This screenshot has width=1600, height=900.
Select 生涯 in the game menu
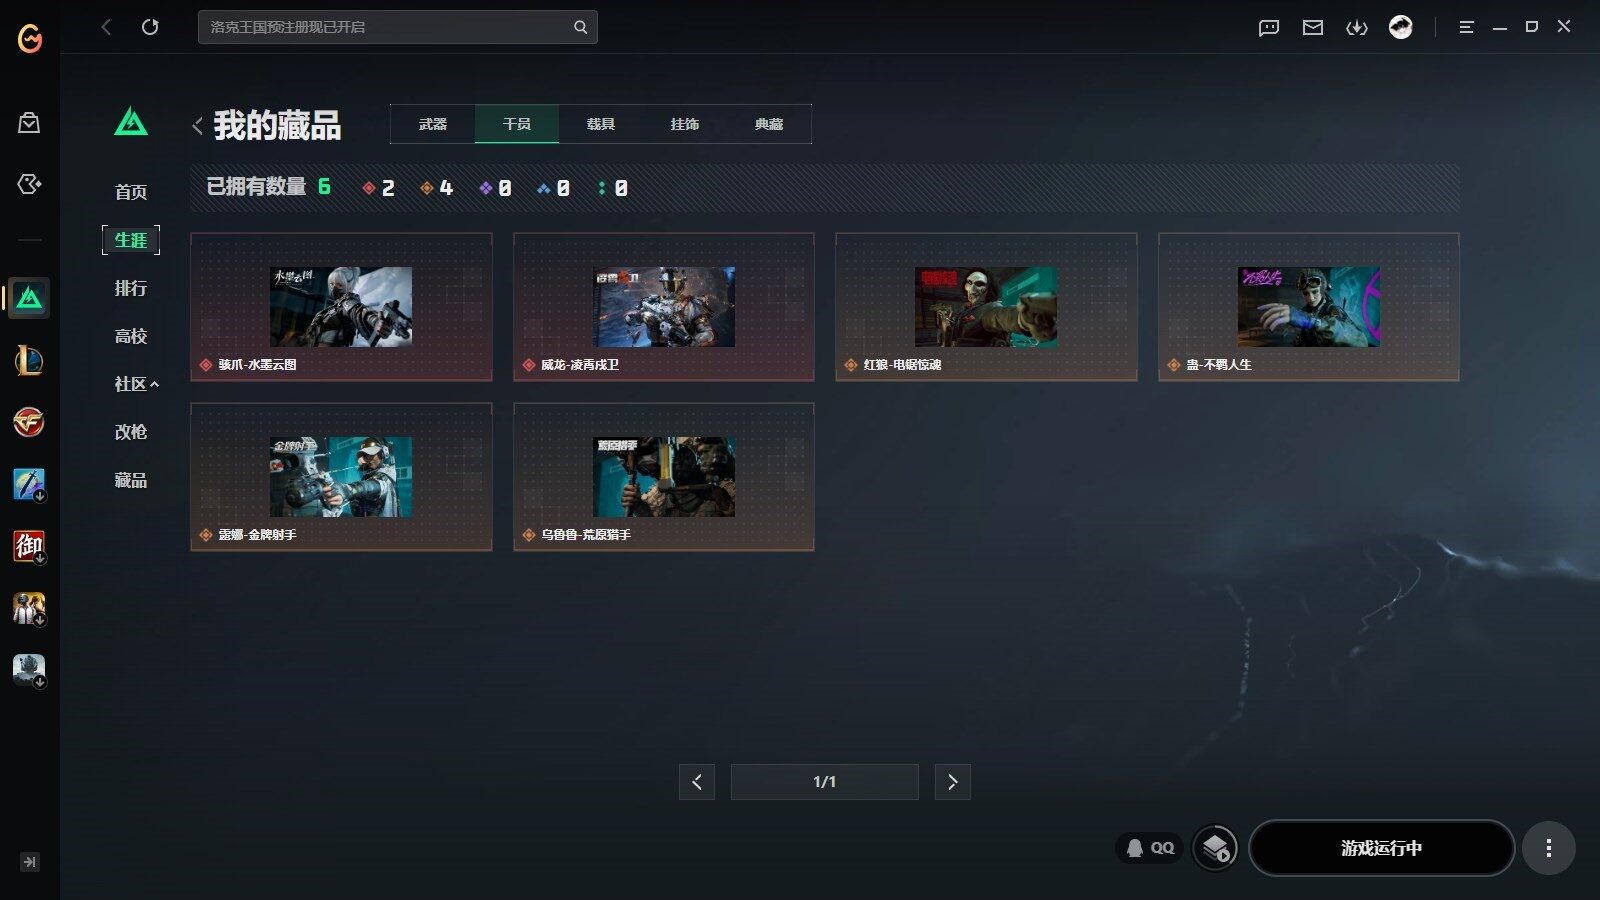pos(131,240)
